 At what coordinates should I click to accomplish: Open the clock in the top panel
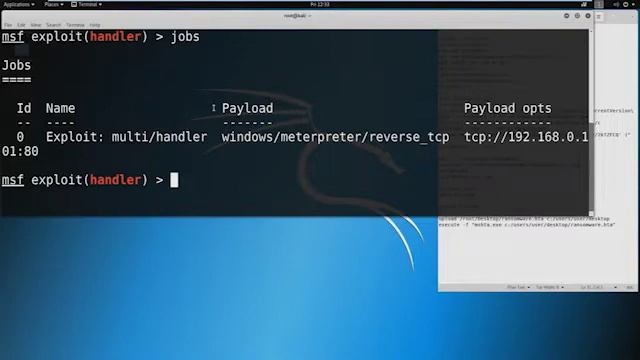(320, 4)
